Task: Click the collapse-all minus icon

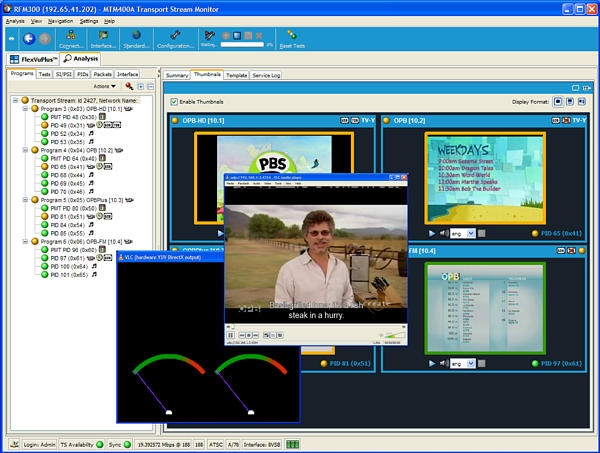Action: pyautogui.click(x=150, y=87)
